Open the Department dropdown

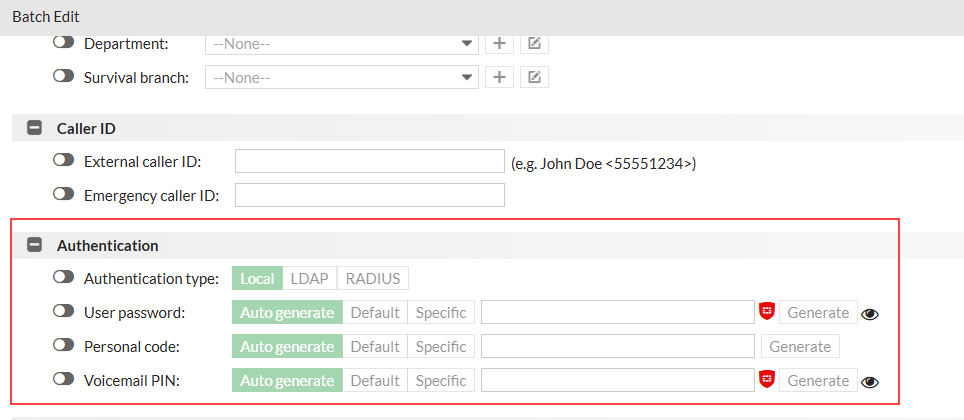(341, 44)
